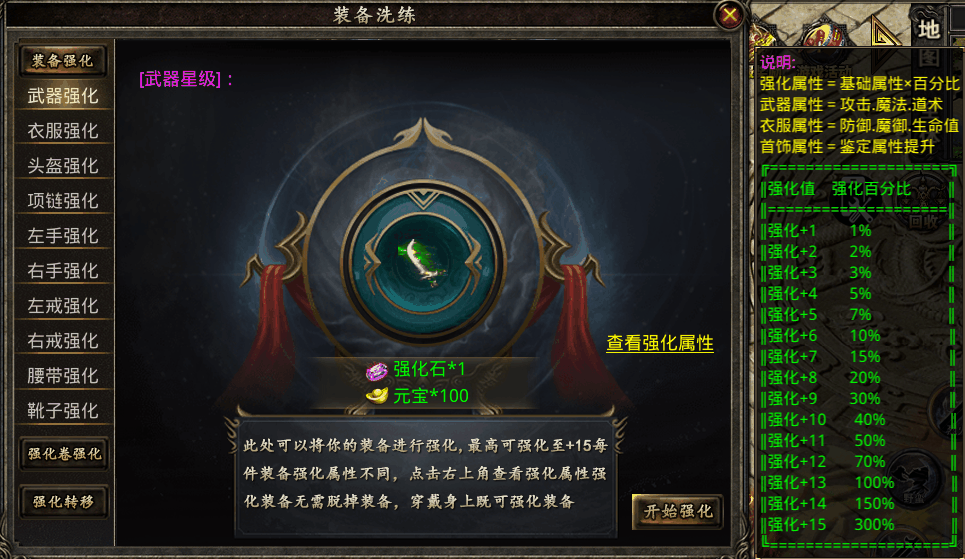Click the 强化转移 transfer button
The image size is (965, 559).
tap(64, 502)
